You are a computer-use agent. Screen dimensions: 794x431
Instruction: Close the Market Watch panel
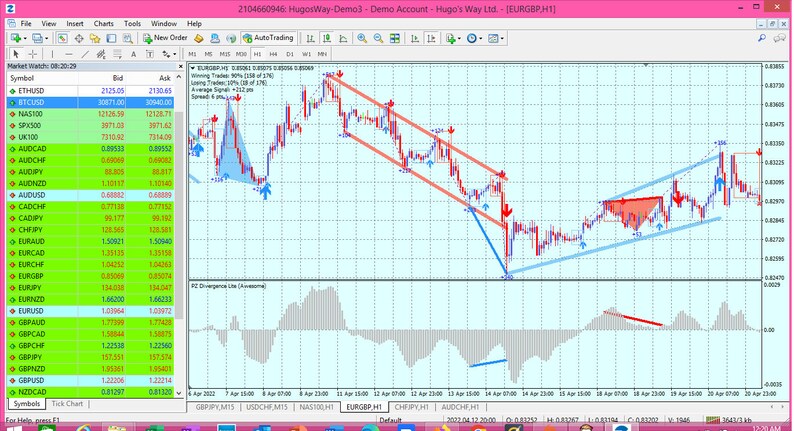pyautogui.click(x=181, y=66)
